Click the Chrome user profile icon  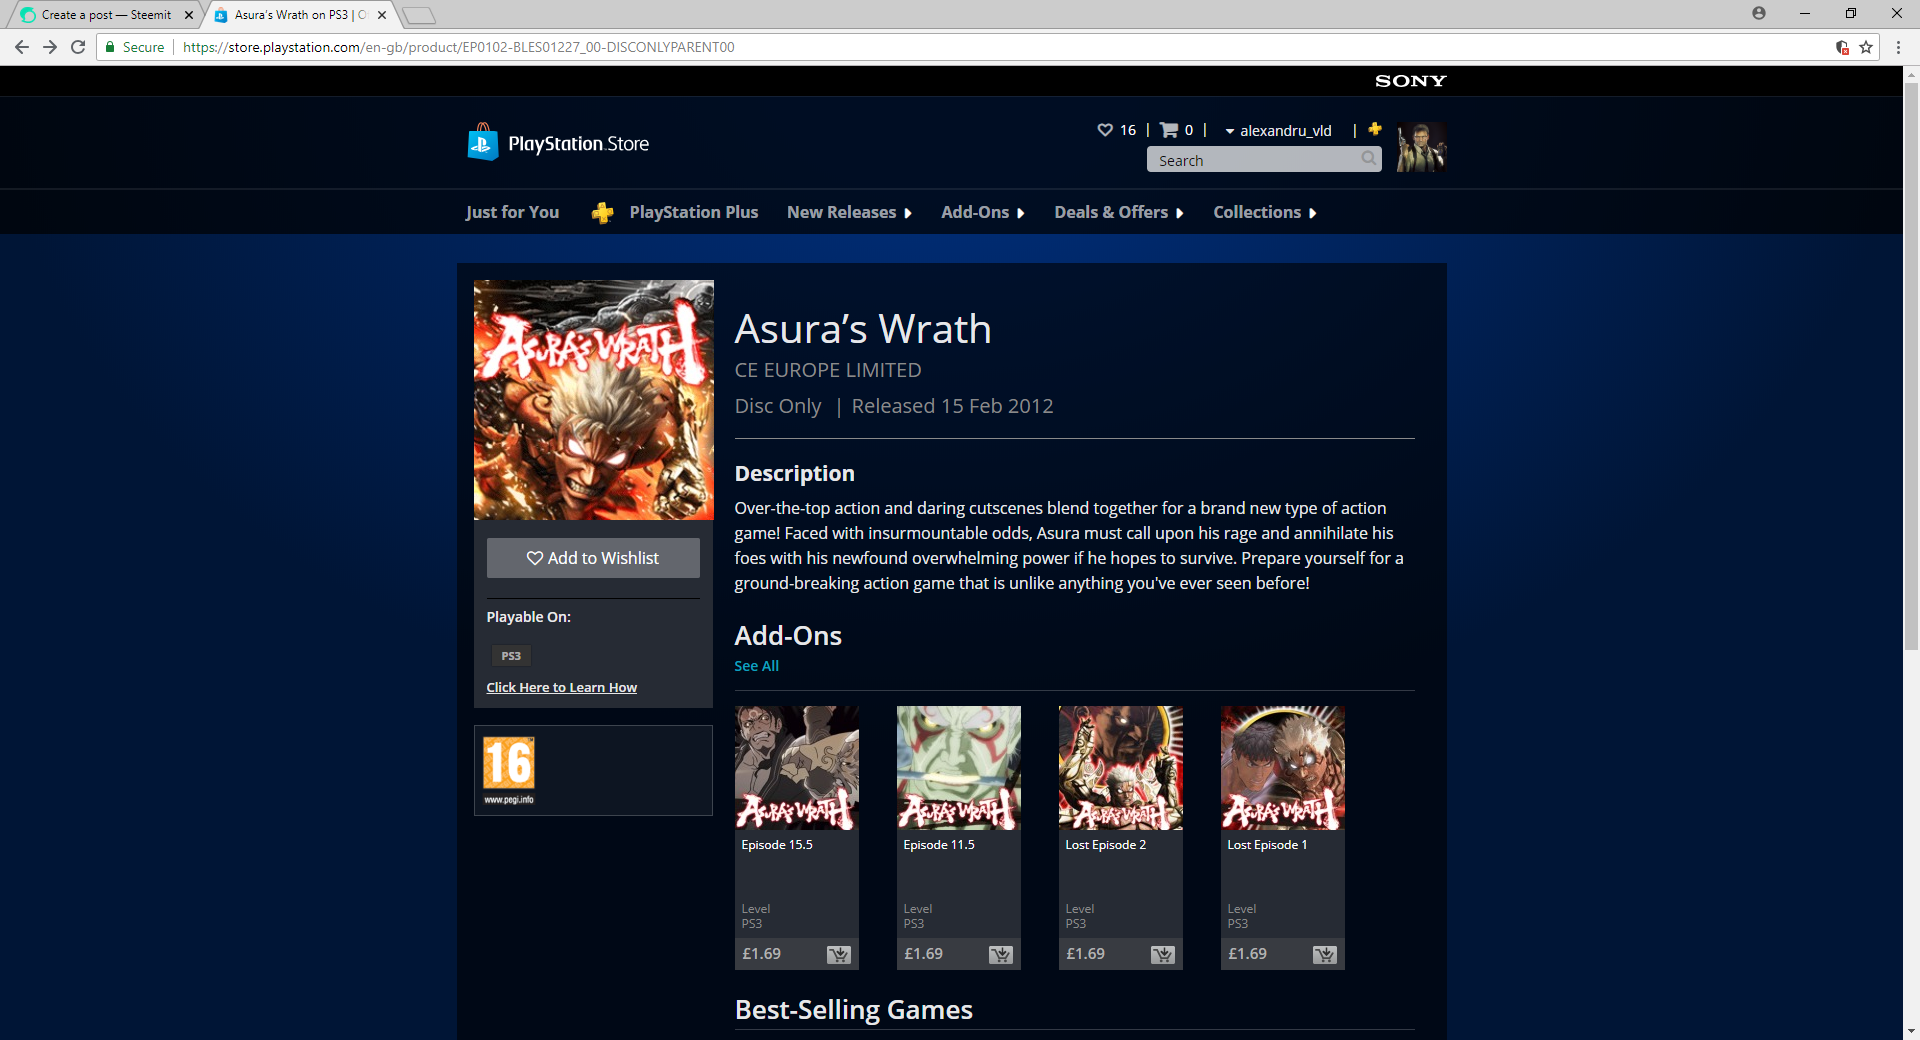1759,13
